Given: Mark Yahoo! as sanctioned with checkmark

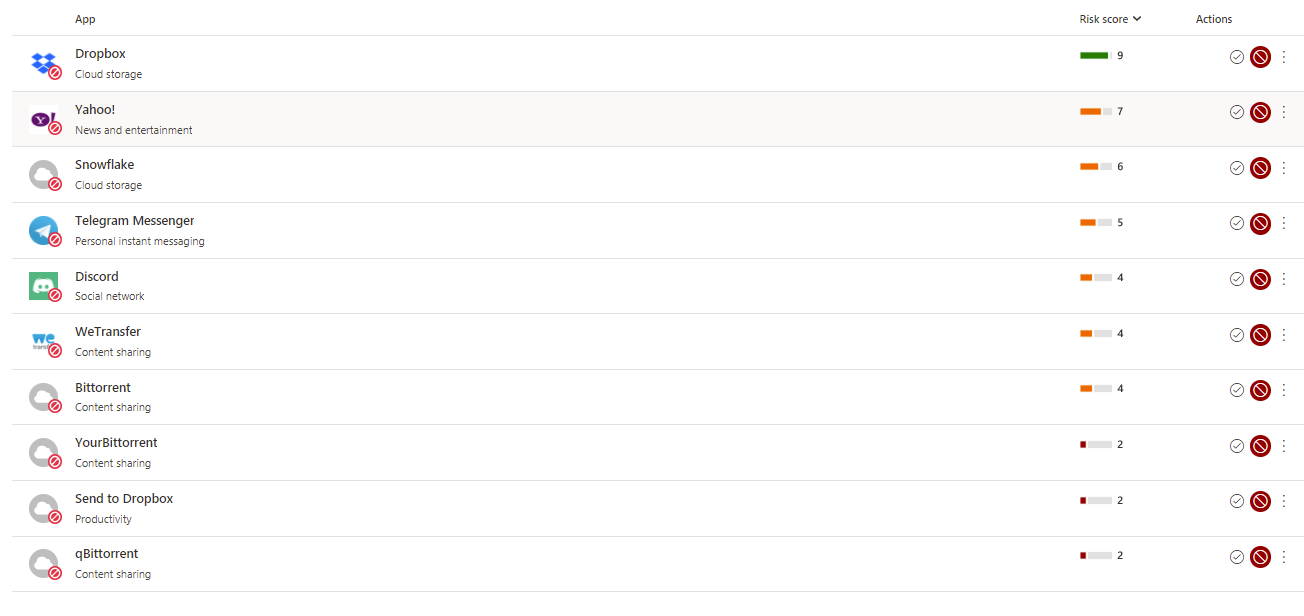Looking at the screenshot, I should pyautogui.click(x=1237, y=112).
